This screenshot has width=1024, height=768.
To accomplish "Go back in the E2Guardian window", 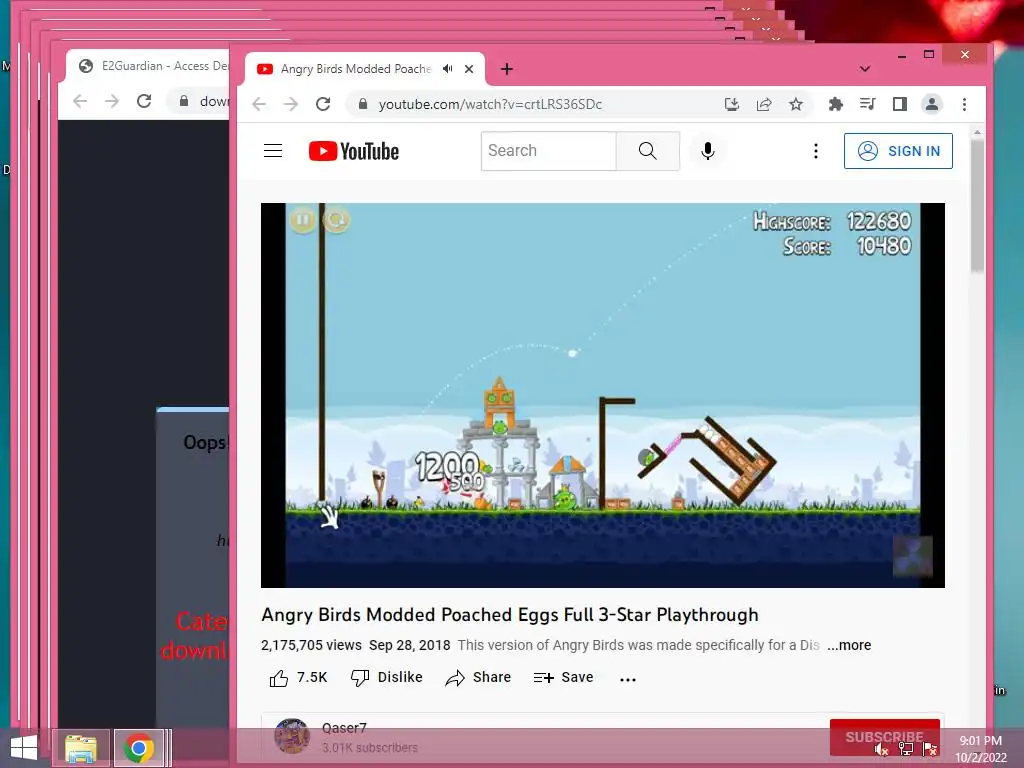I will click(x=80, y=101).
